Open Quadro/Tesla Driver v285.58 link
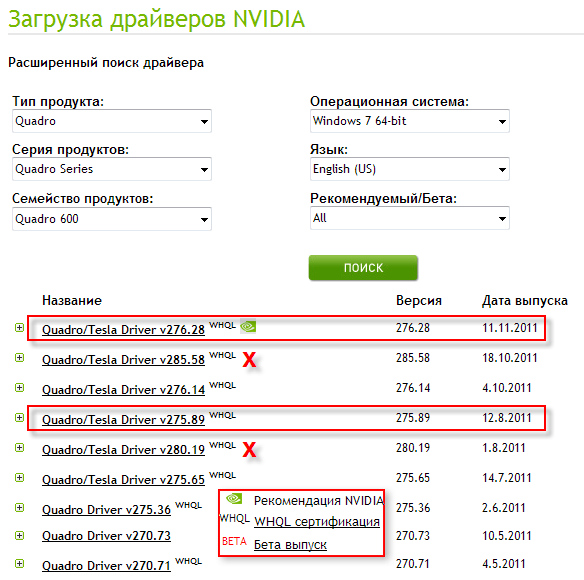584x580 pixels. (x=123, y=360)
